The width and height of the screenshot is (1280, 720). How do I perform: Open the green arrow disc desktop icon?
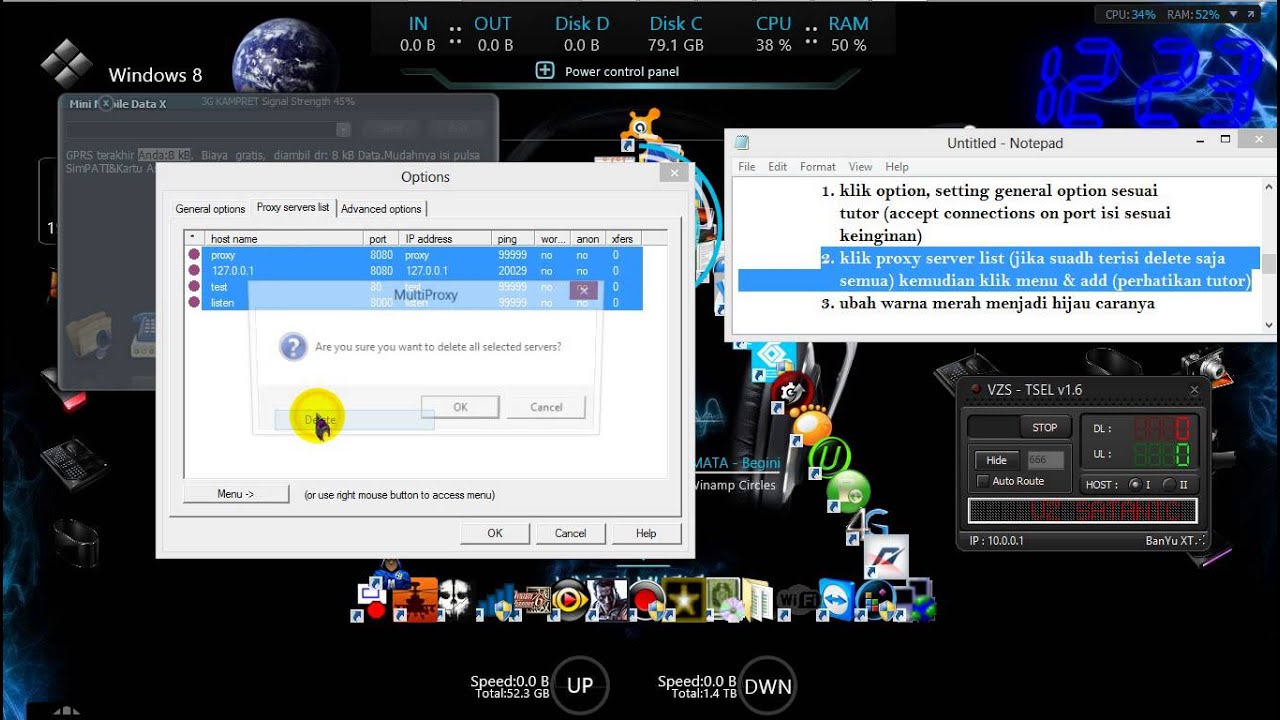[848, 492]
